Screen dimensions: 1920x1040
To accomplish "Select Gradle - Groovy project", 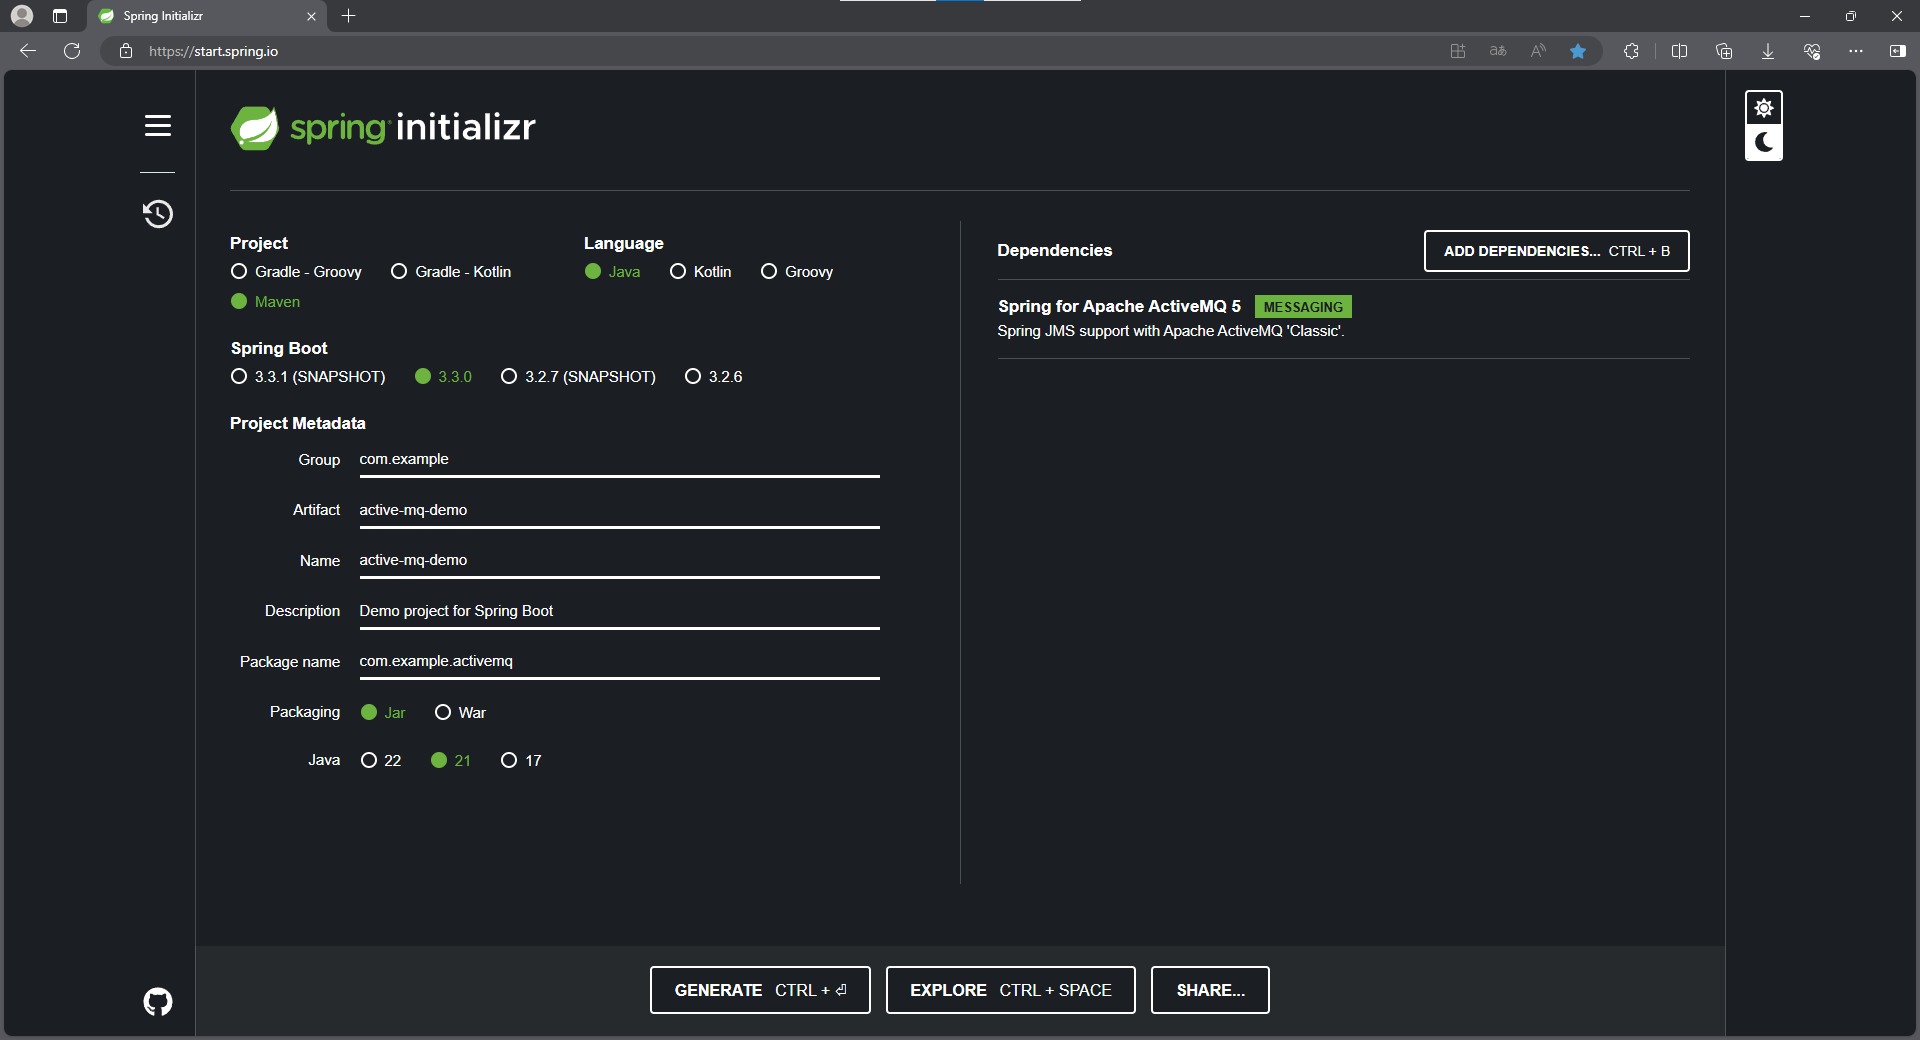I will click(x=296, y=272).
